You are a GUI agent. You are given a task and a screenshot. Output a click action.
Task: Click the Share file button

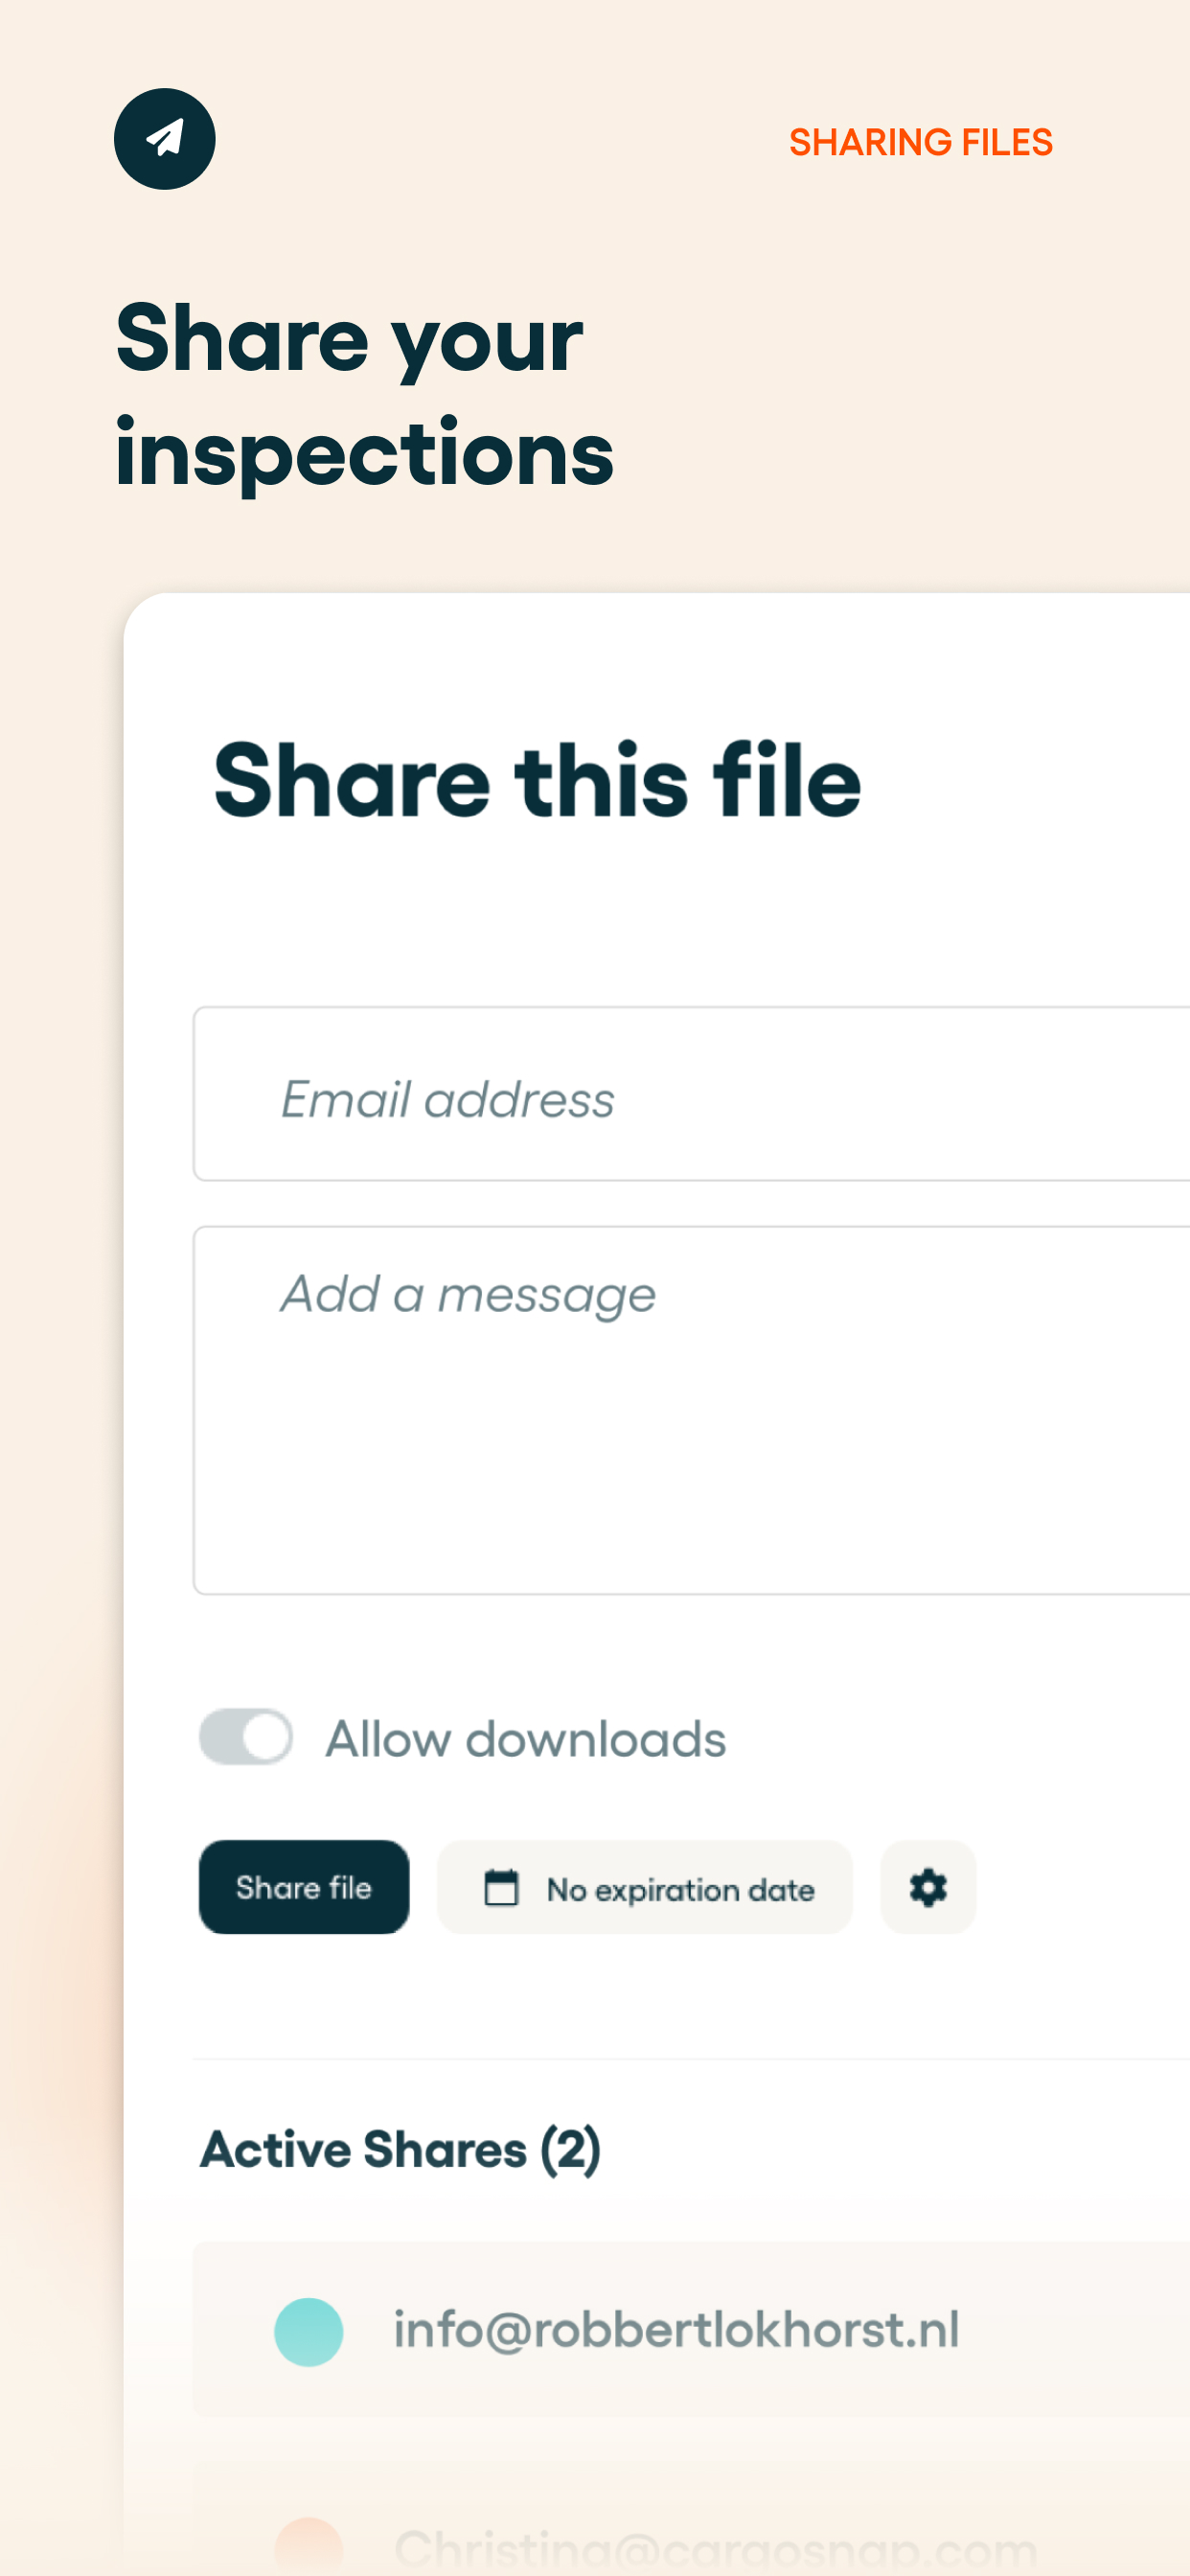[x=304, y=1887]
